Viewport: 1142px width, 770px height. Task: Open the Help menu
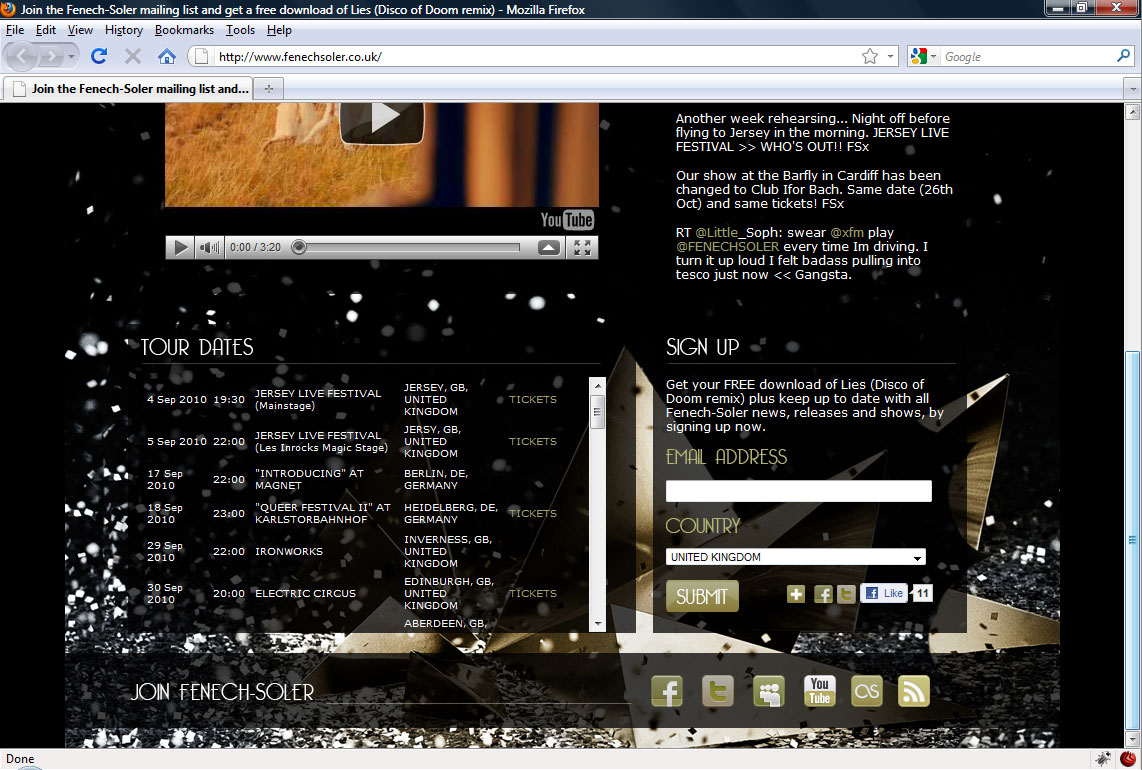coord(279,30)
